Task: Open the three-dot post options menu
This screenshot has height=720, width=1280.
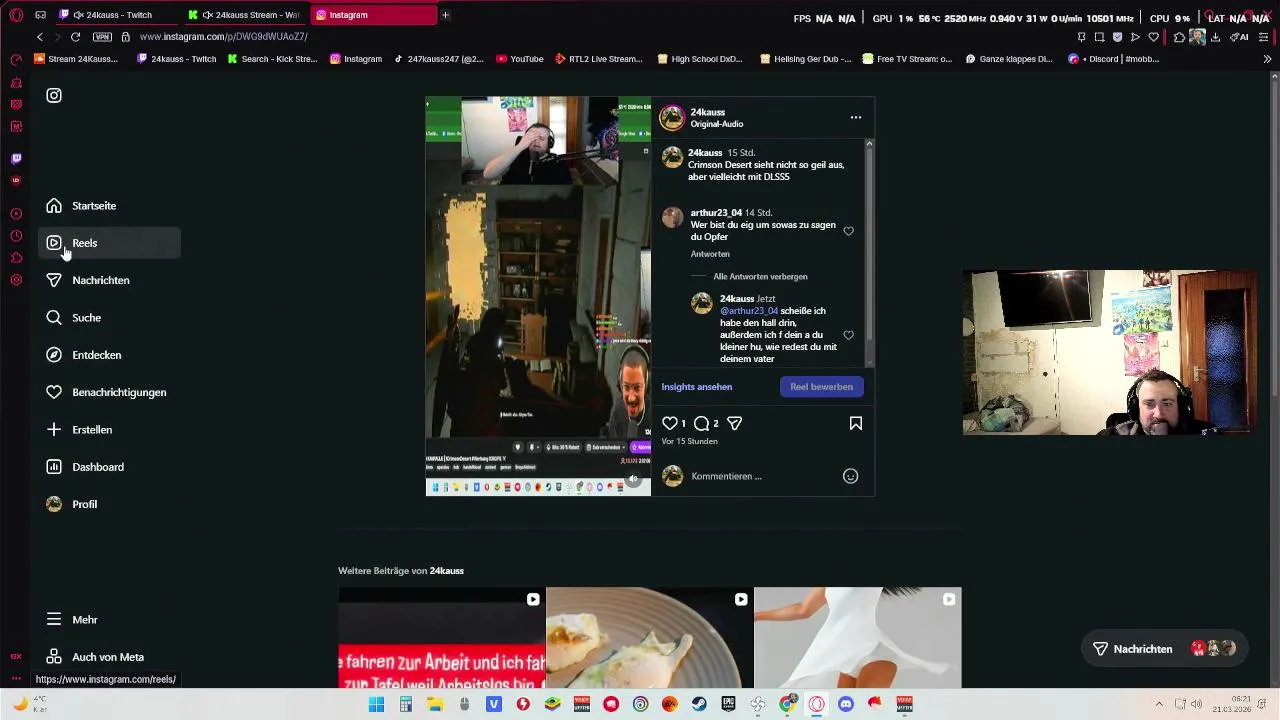Action: [856, 117]
